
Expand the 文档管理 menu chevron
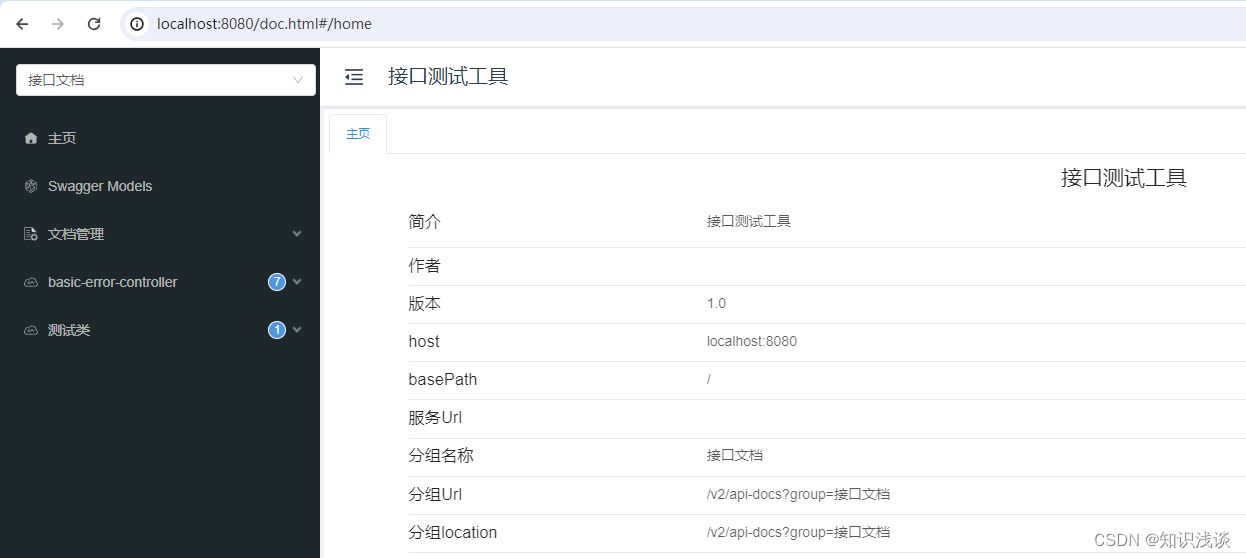pos(296,234)
